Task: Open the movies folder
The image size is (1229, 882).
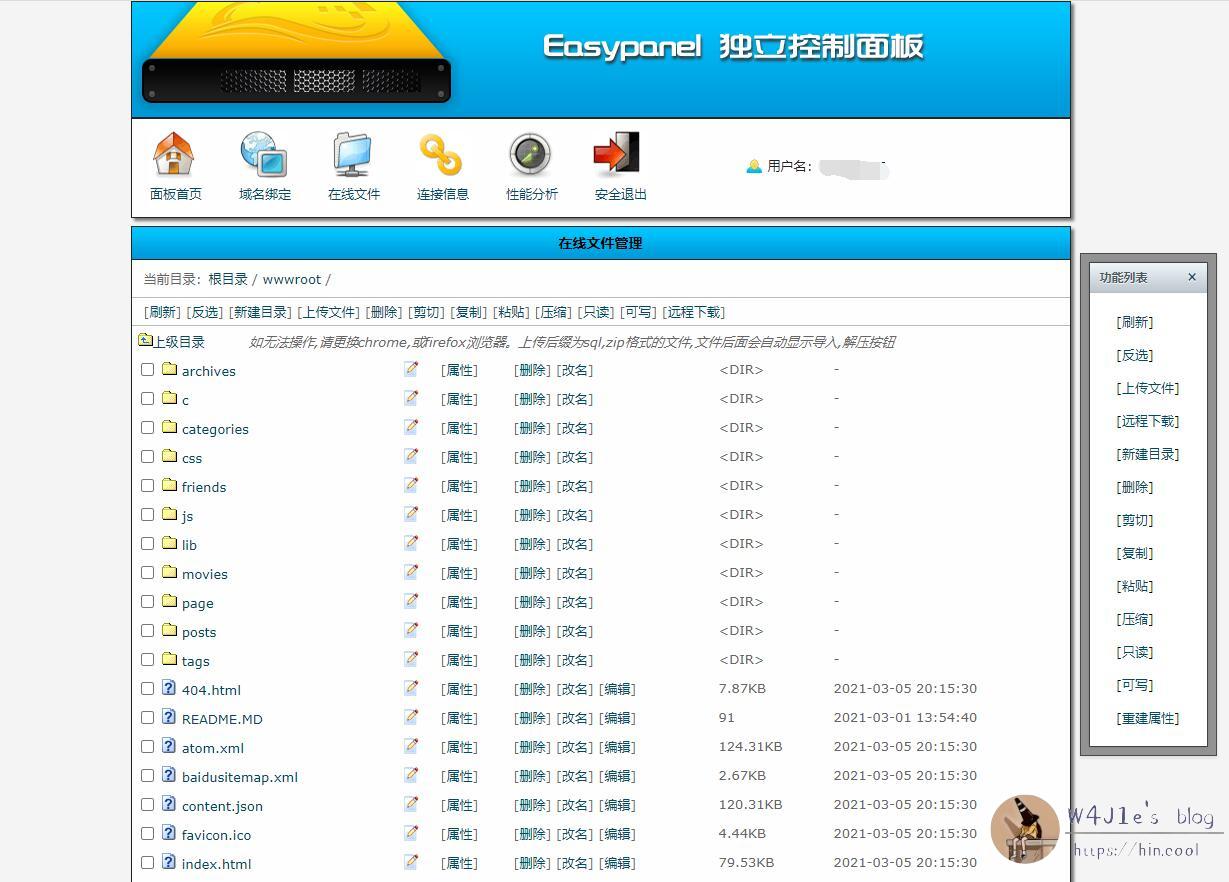Action: [x=204, y=574]
